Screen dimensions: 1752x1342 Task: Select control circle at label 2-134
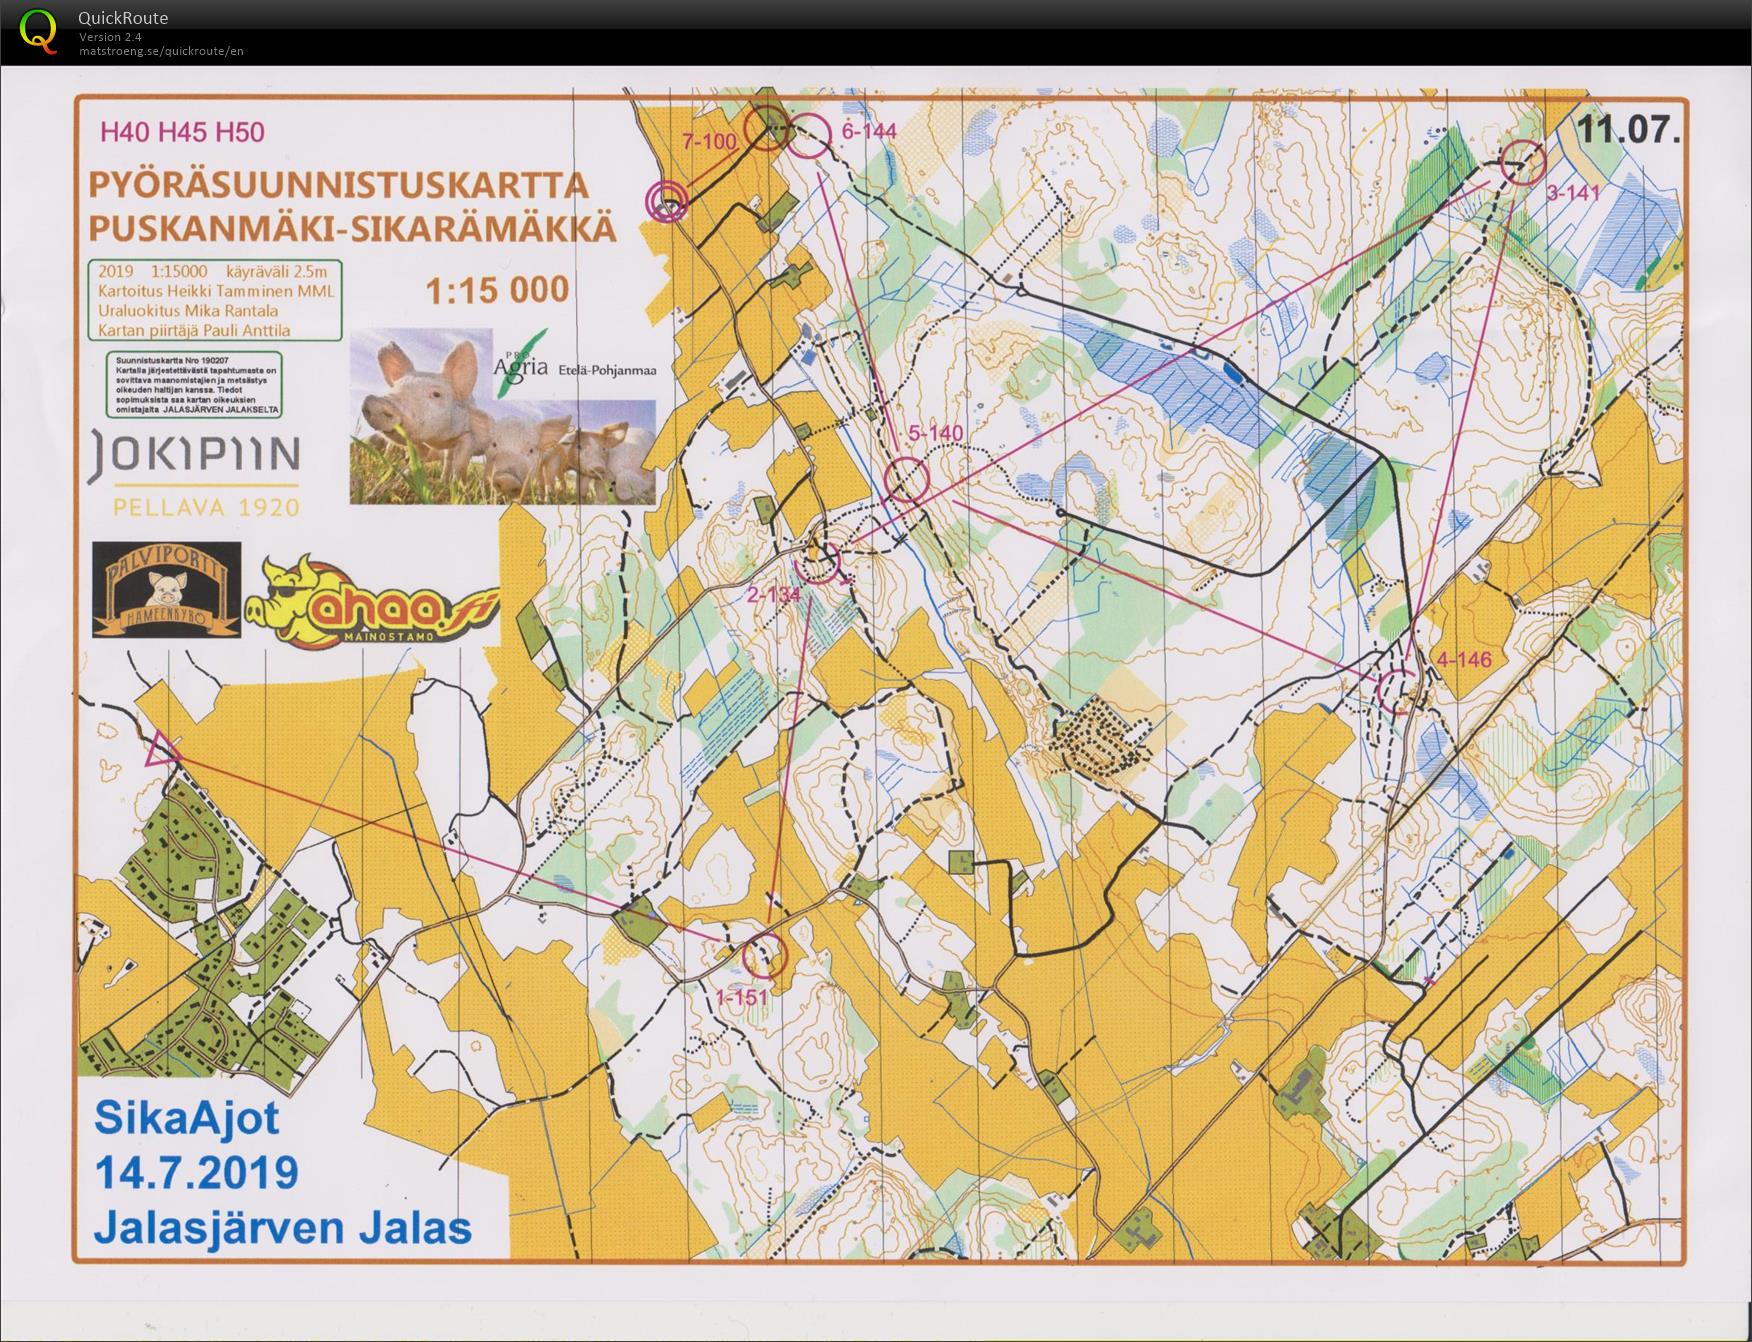coord(817,561)
